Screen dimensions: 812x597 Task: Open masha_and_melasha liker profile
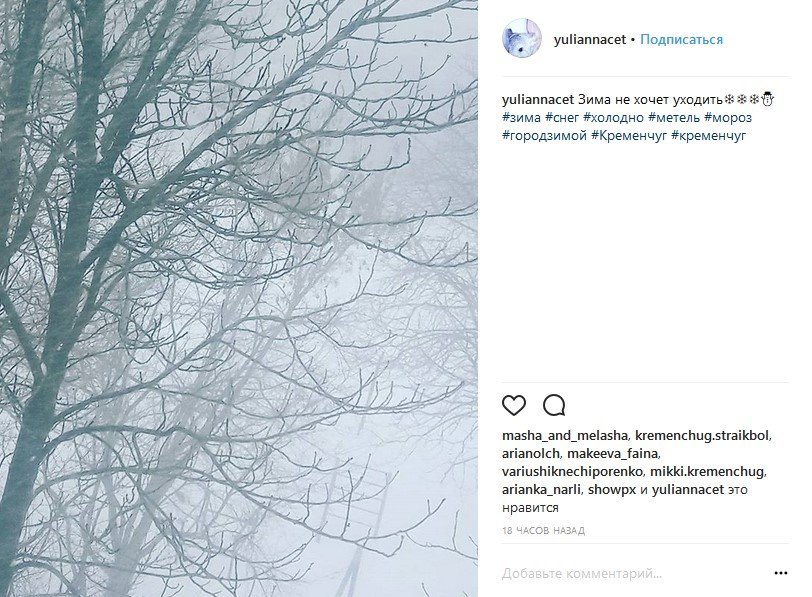coord(564,436)
